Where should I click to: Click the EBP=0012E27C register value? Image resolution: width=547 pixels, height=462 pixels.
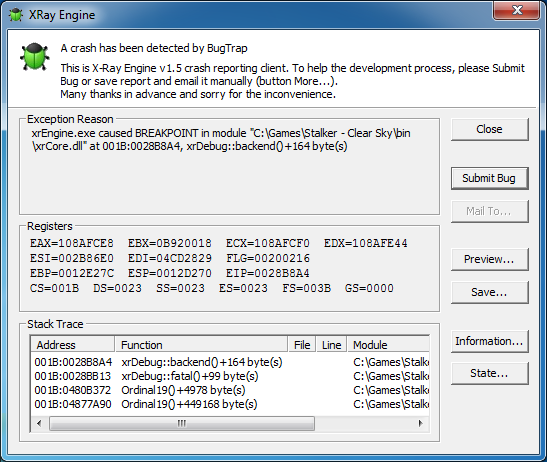pos(72,273)
